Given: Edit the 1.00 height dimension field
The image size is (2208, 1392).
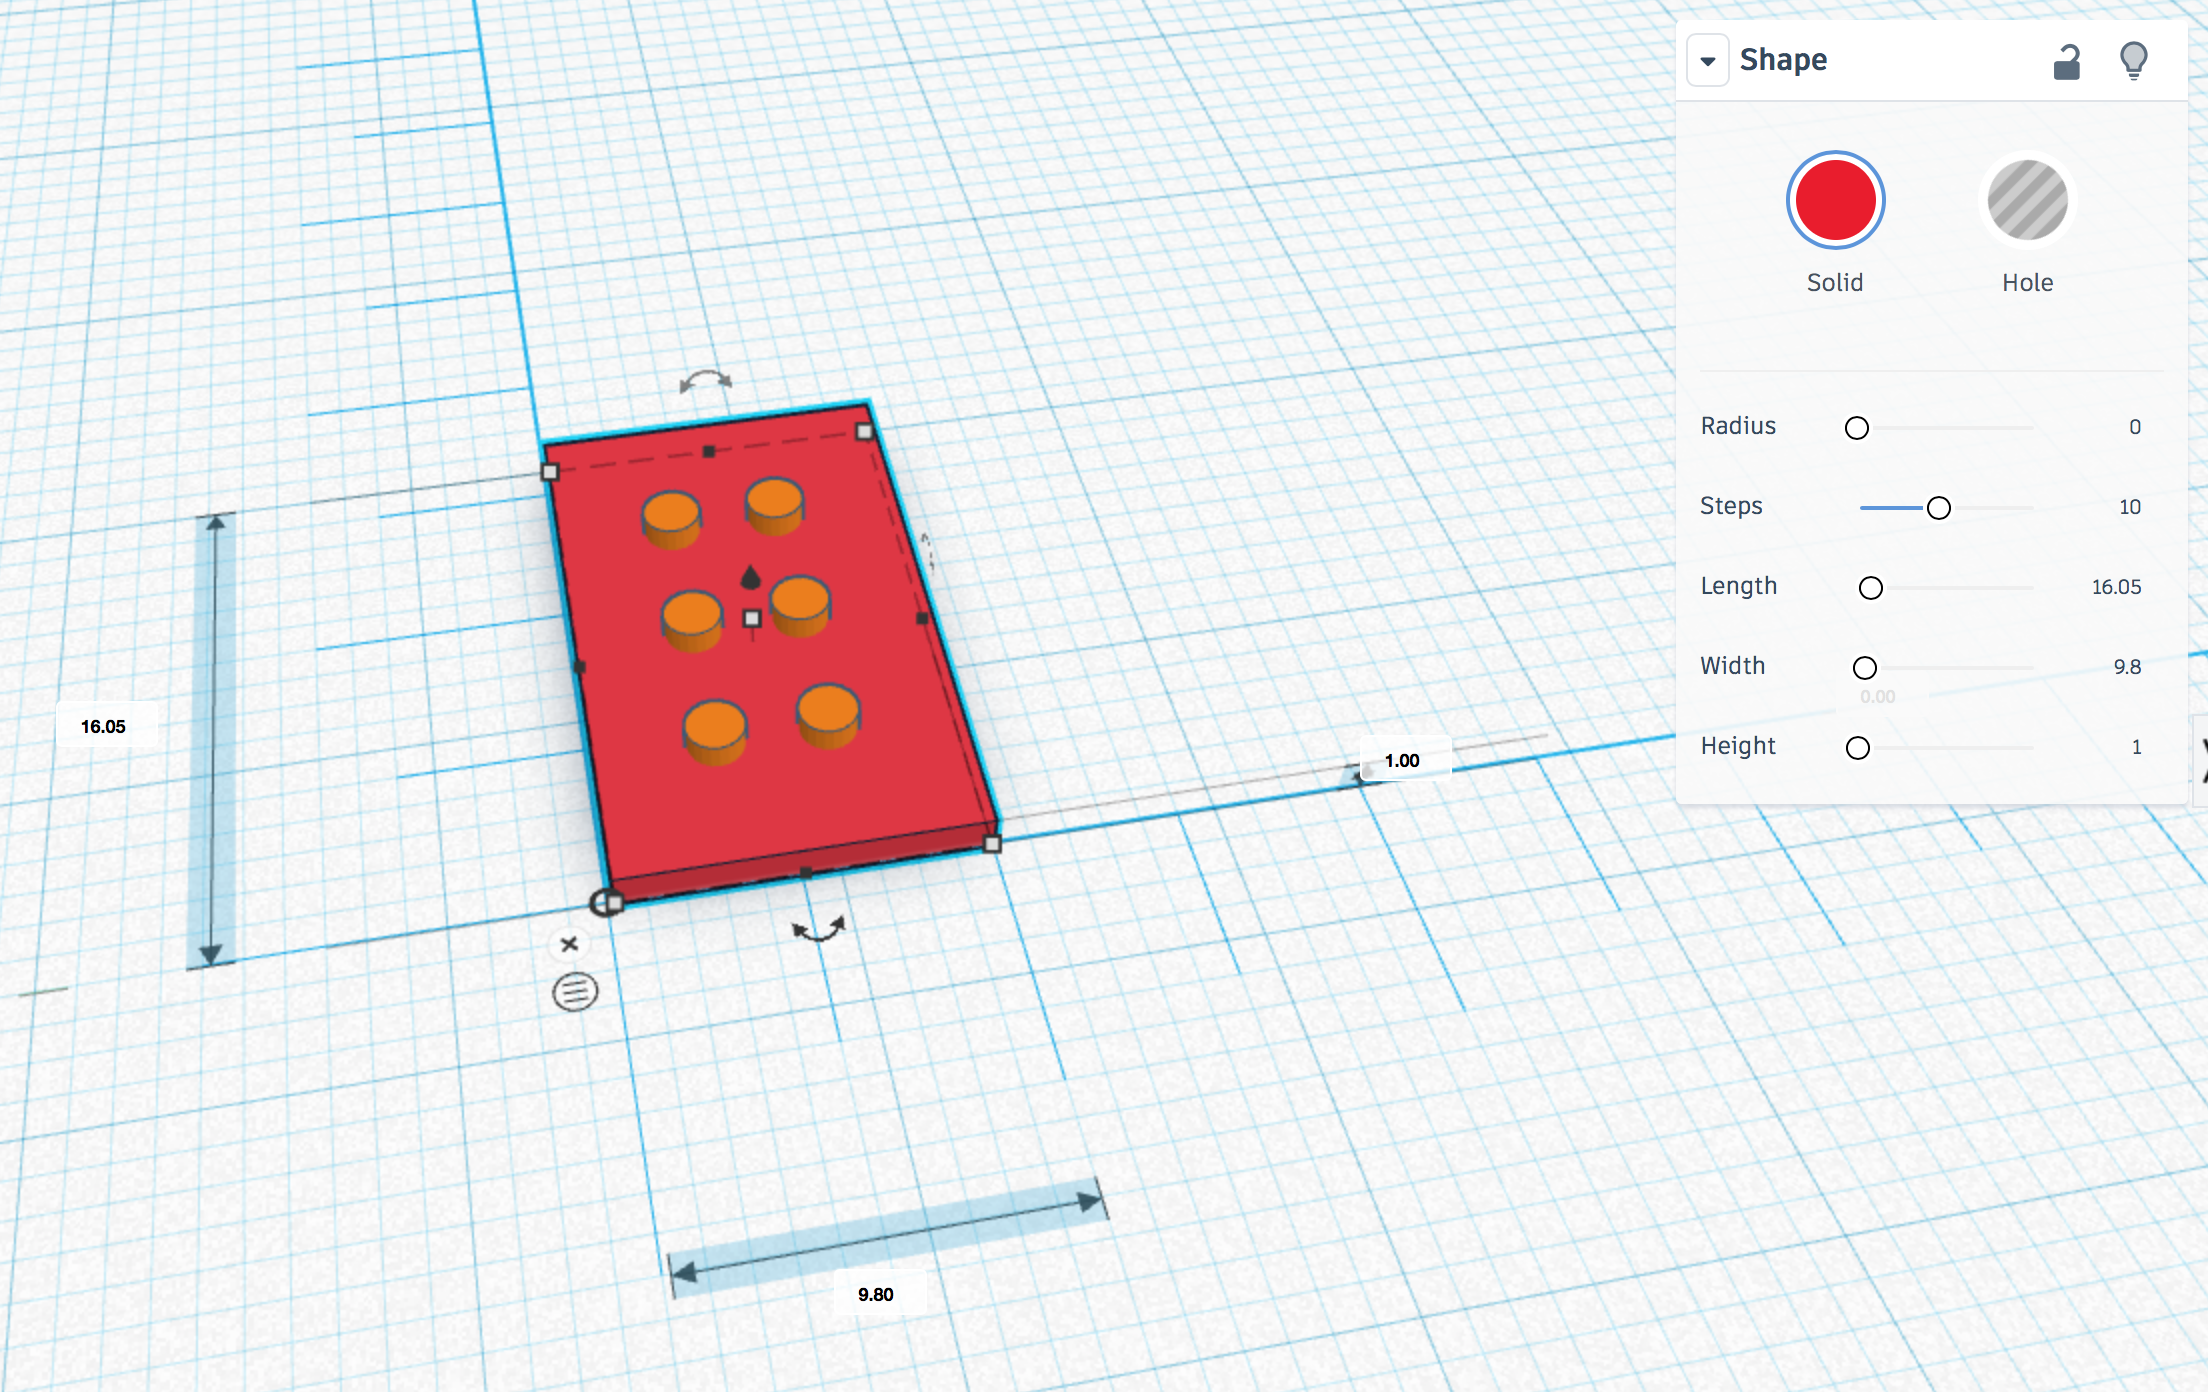Looking at the screenshot, I should 1400,759.
